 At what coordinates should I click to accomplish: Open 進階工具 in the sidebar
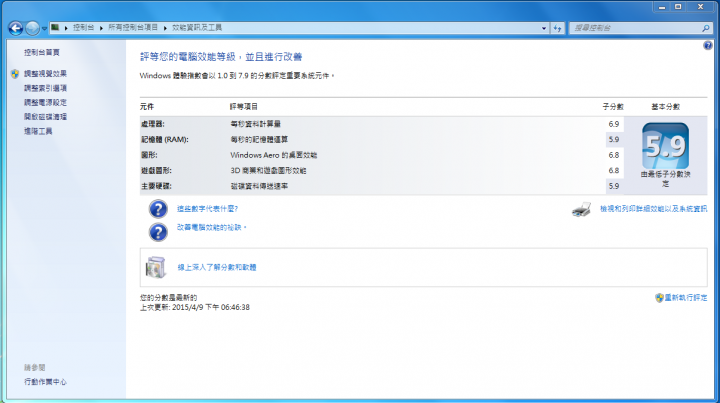coord(38,131)
